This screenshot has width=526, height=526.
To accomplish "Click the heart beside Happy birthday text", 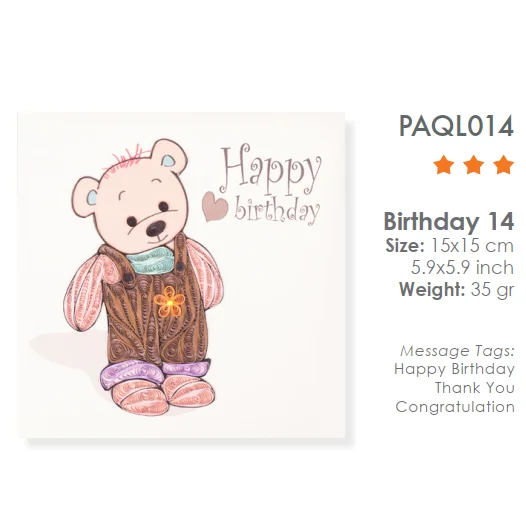I will click(215, 206).
